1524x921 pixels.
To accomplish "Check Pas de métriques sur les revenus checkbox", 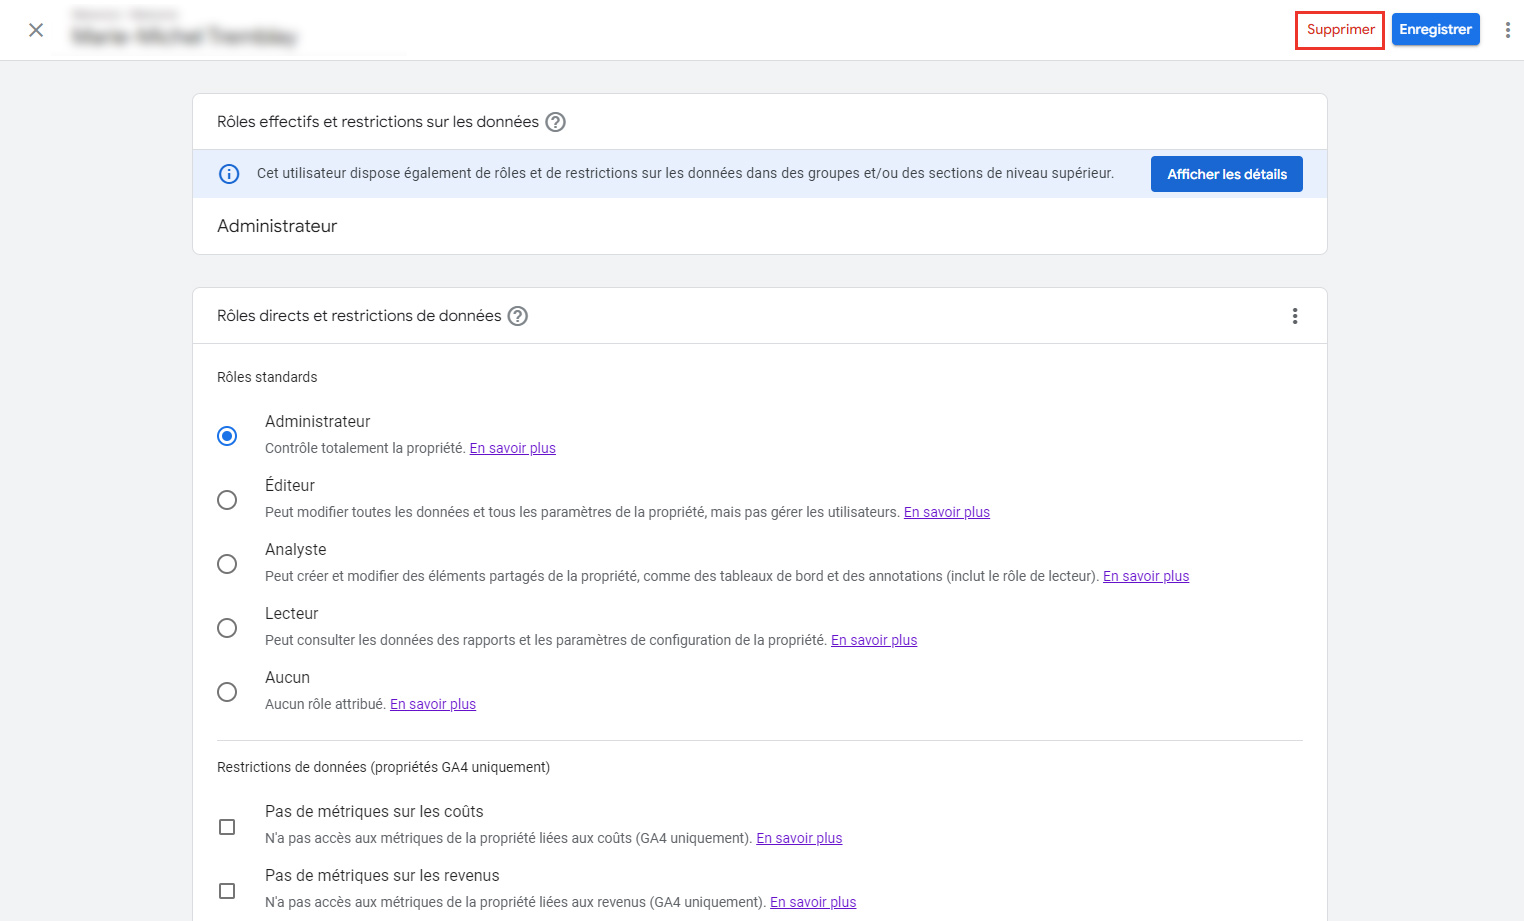I will pos(227,891).
